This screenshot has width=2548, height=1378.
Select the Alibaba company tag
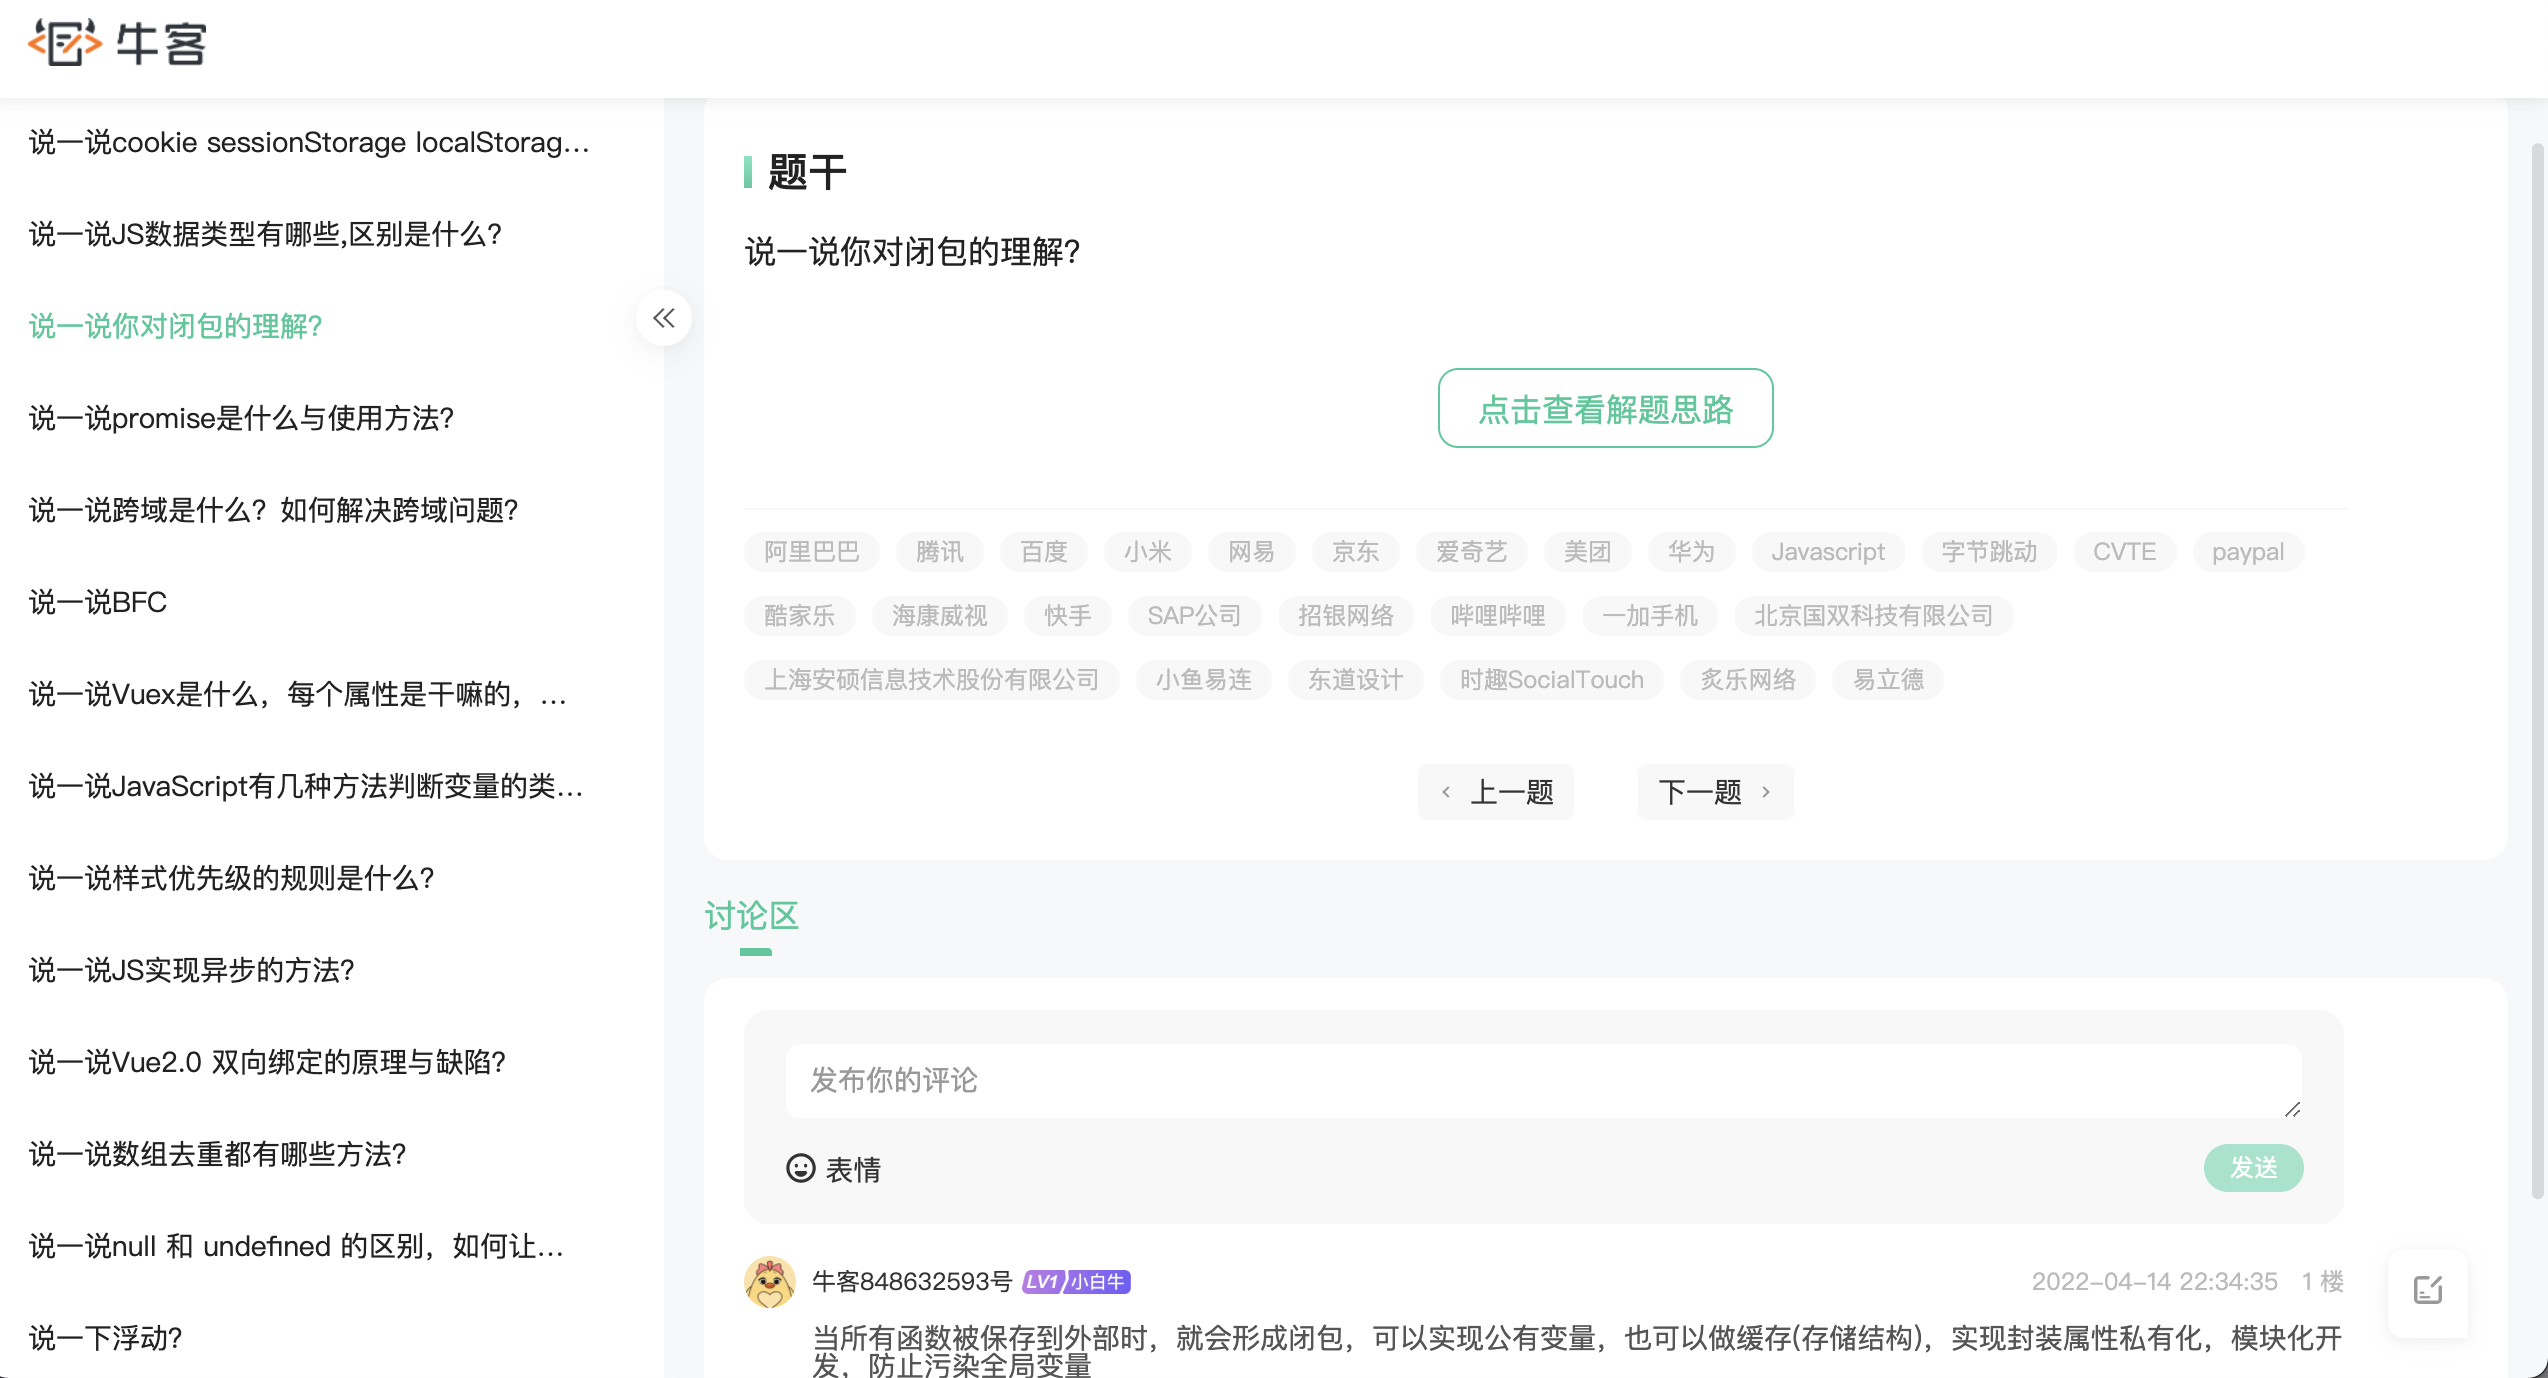coord(811,552)
